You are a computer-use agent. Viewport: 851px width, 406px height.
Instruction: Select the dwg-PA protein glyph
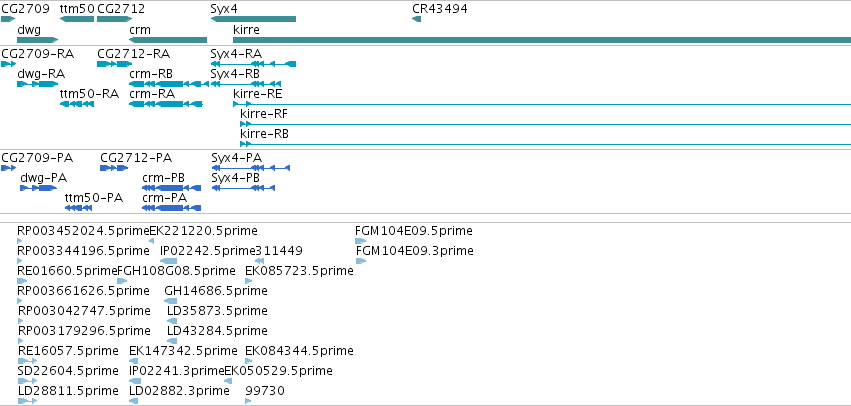(39, 188)
